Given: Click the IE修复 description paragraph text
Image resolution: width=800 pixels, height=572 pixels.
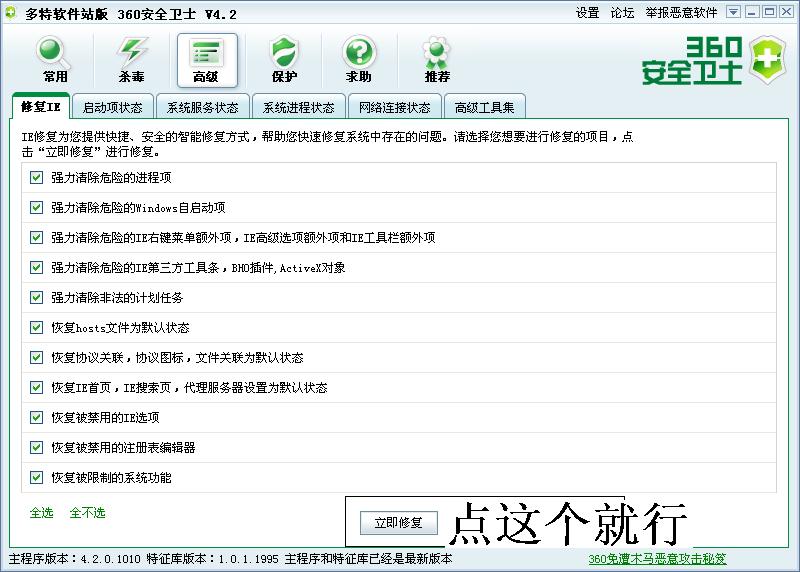Looking at the screenshot, I should pos(327,144).
